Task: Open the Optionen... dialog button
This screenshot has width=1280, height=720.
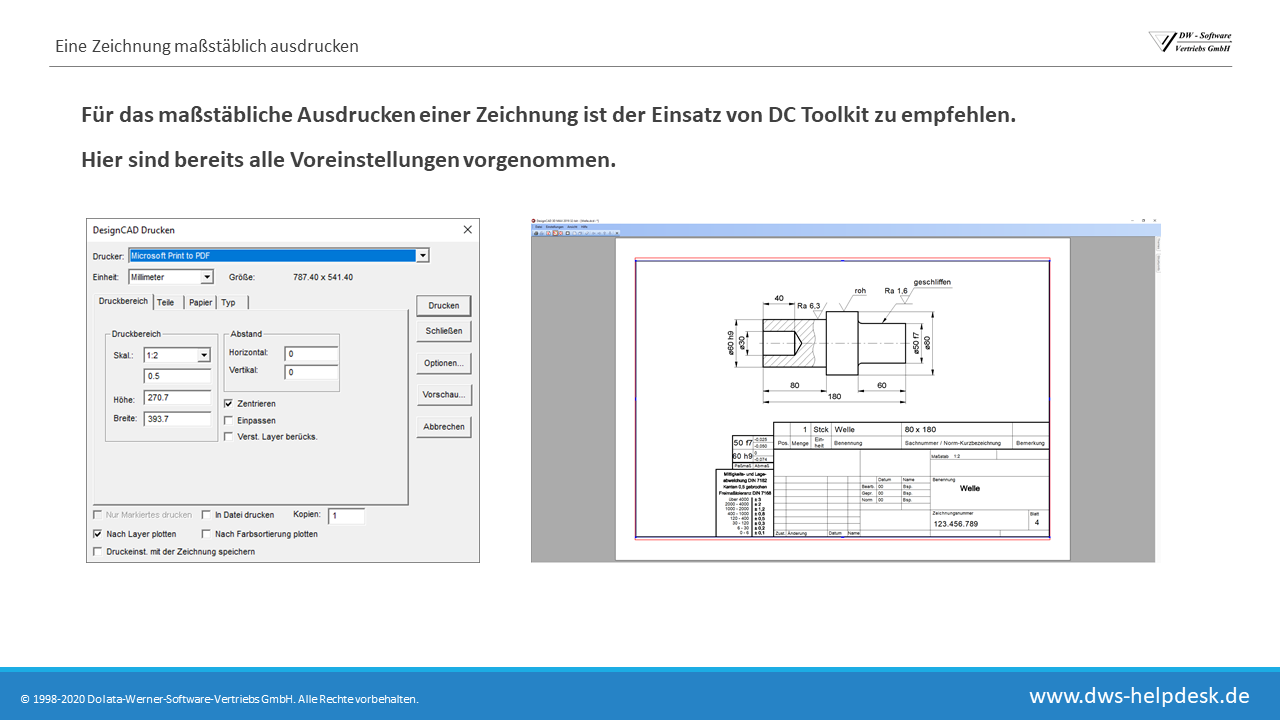Action: coord(443,363)
